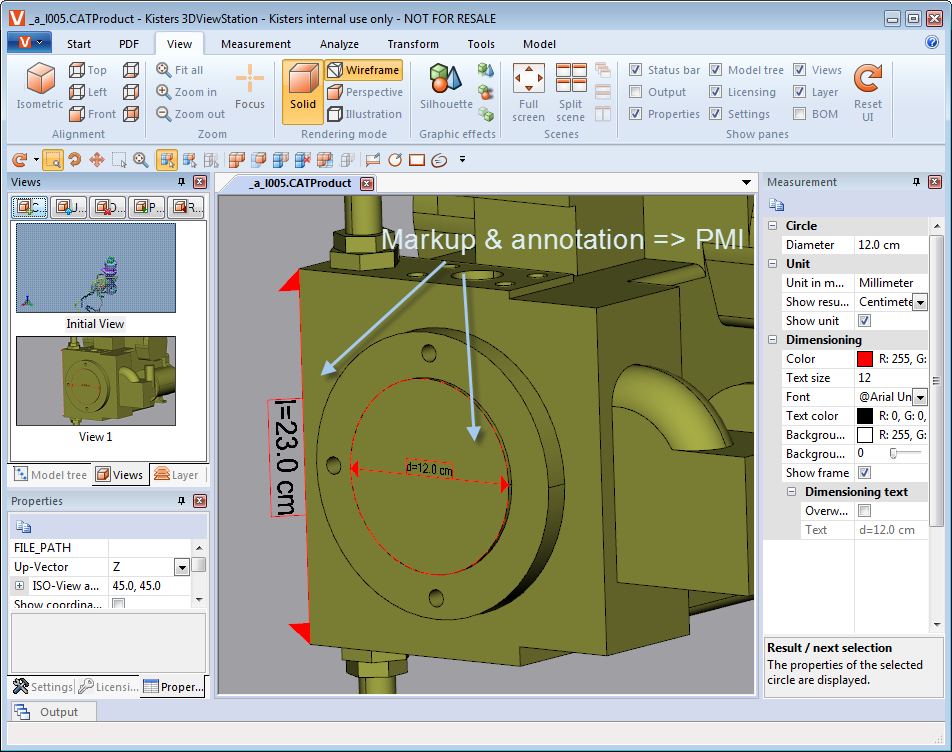Enable the Output pane checkbox
The width and height of the screenshot is (952, 752).
[635, 92]
